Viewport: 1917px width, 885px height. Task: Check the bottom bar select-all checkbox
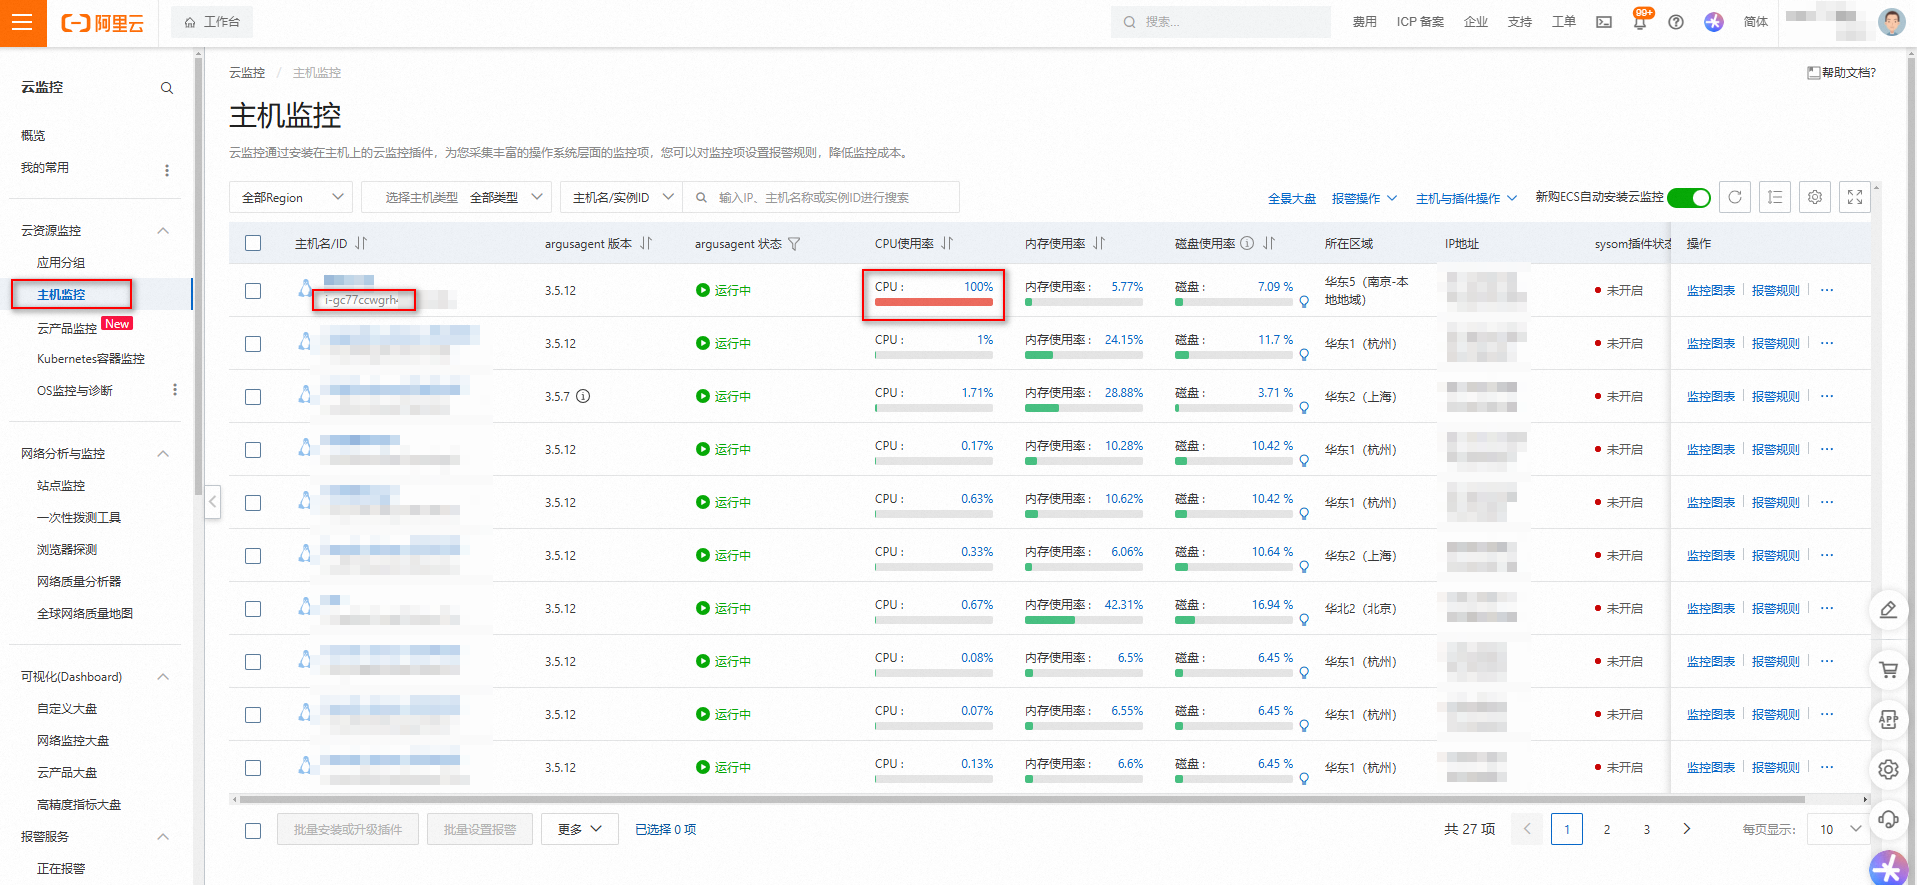pos(253,830)
